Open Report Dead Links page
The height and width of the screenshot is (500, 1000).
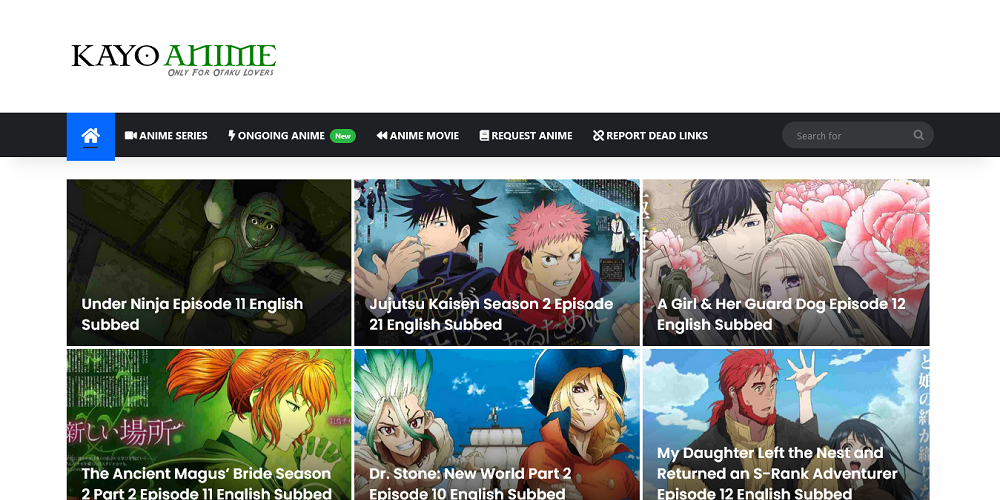pos(650,135)
